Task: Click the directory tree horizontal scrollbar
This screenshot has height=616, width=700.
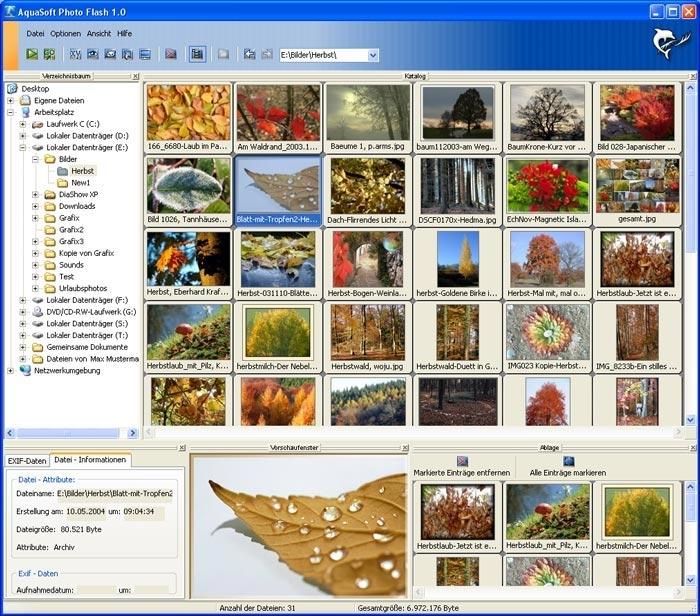Action: (x=70, y=434)
